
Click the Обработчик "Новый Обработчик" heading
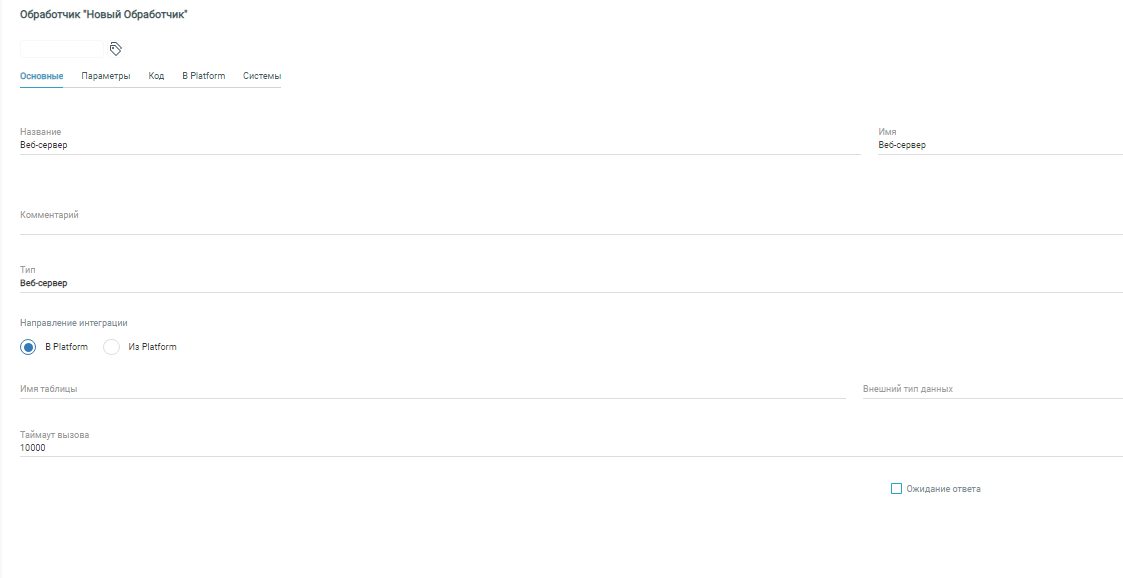(104, 16)
